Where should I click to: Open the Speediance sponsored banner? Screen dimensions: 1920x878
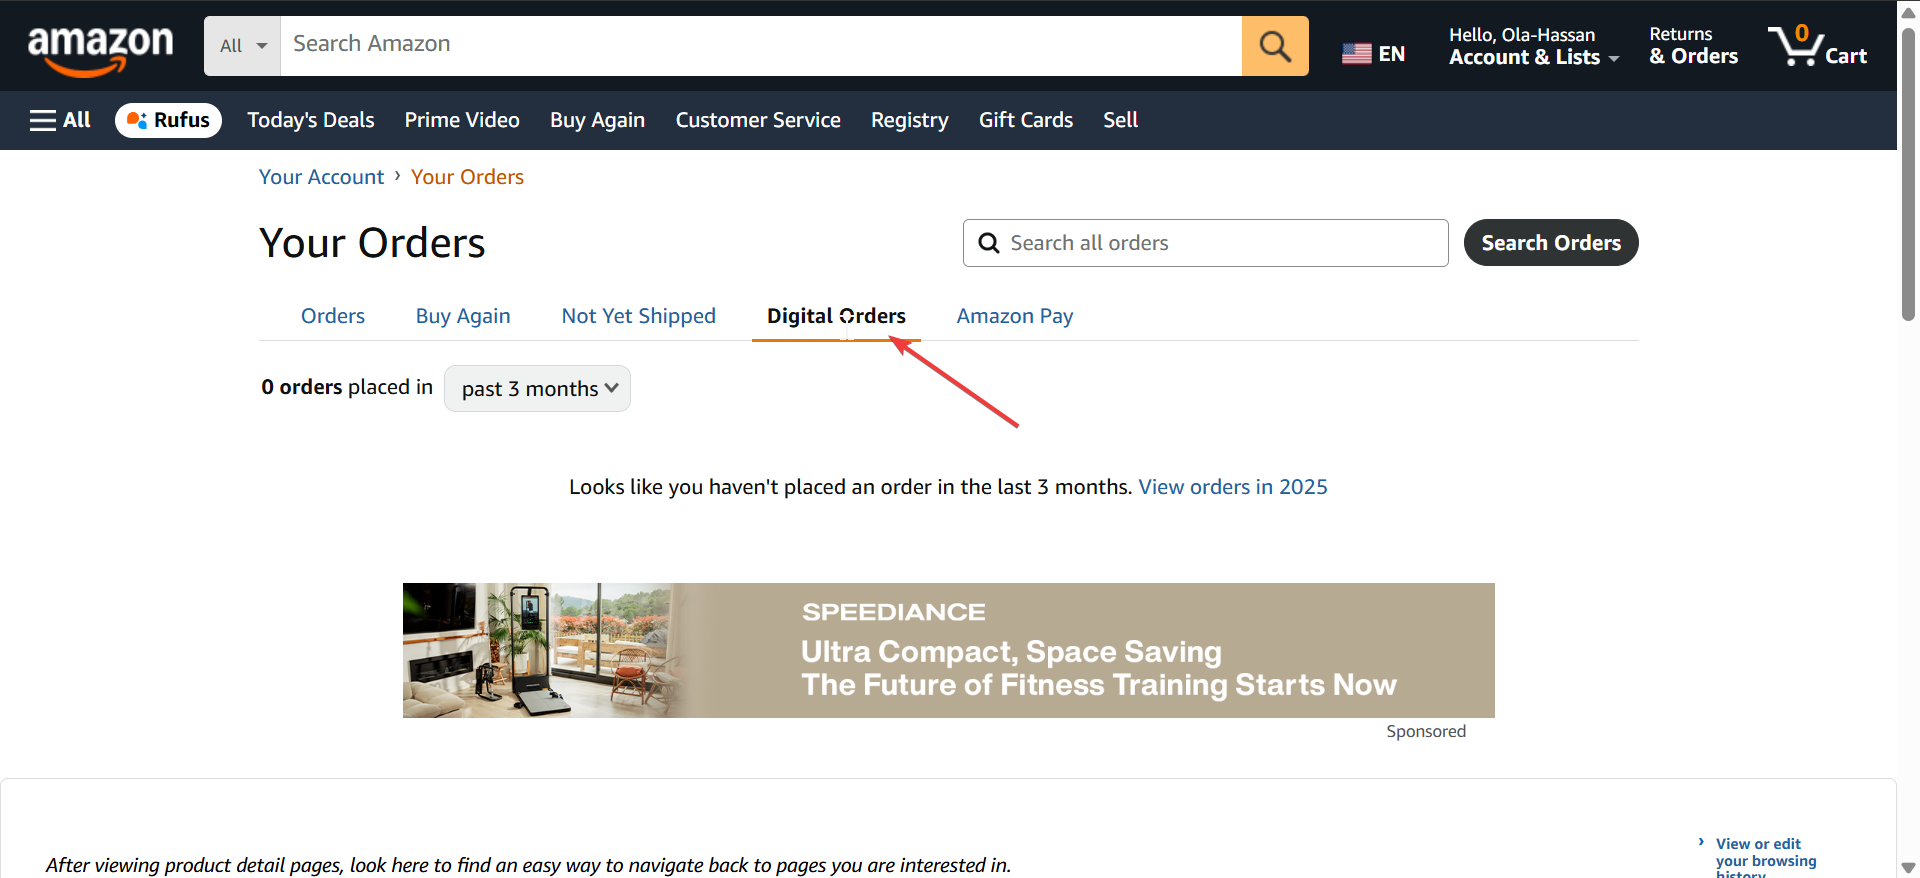[x=948, y=650]
